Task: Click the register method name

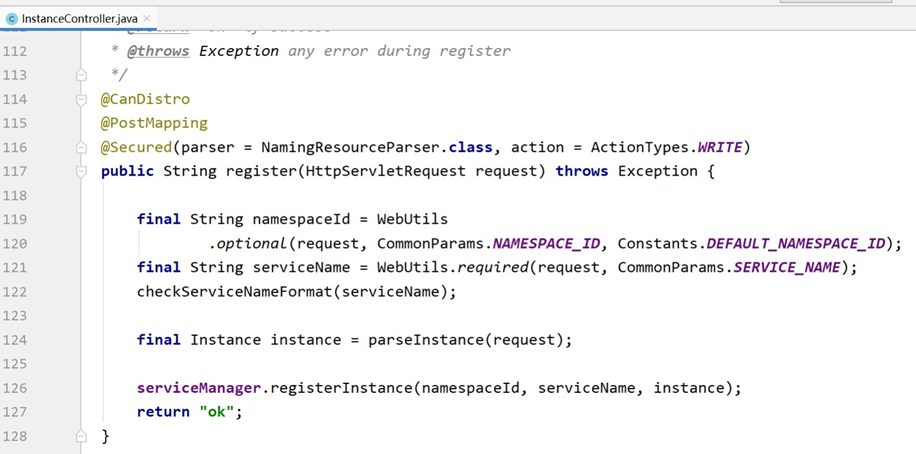Action: (x=261, y=171)
